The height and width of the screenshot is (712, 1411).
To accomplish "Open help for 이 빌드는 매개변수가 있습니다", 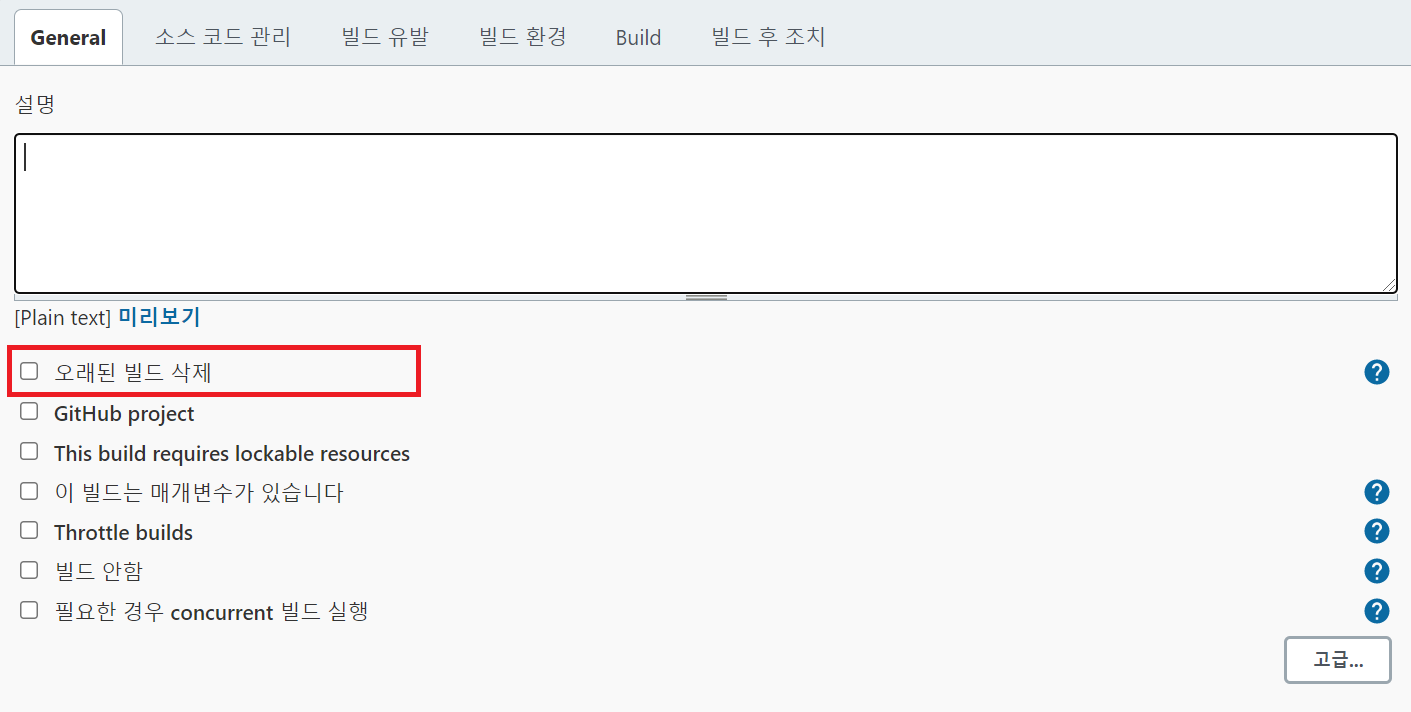I will pos(1376,491).
